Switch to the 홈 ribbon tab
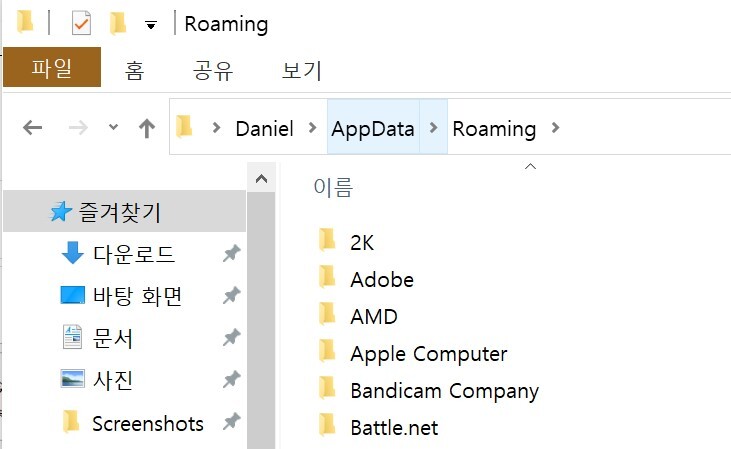The image size is (731, 449). tap(134, 70)
